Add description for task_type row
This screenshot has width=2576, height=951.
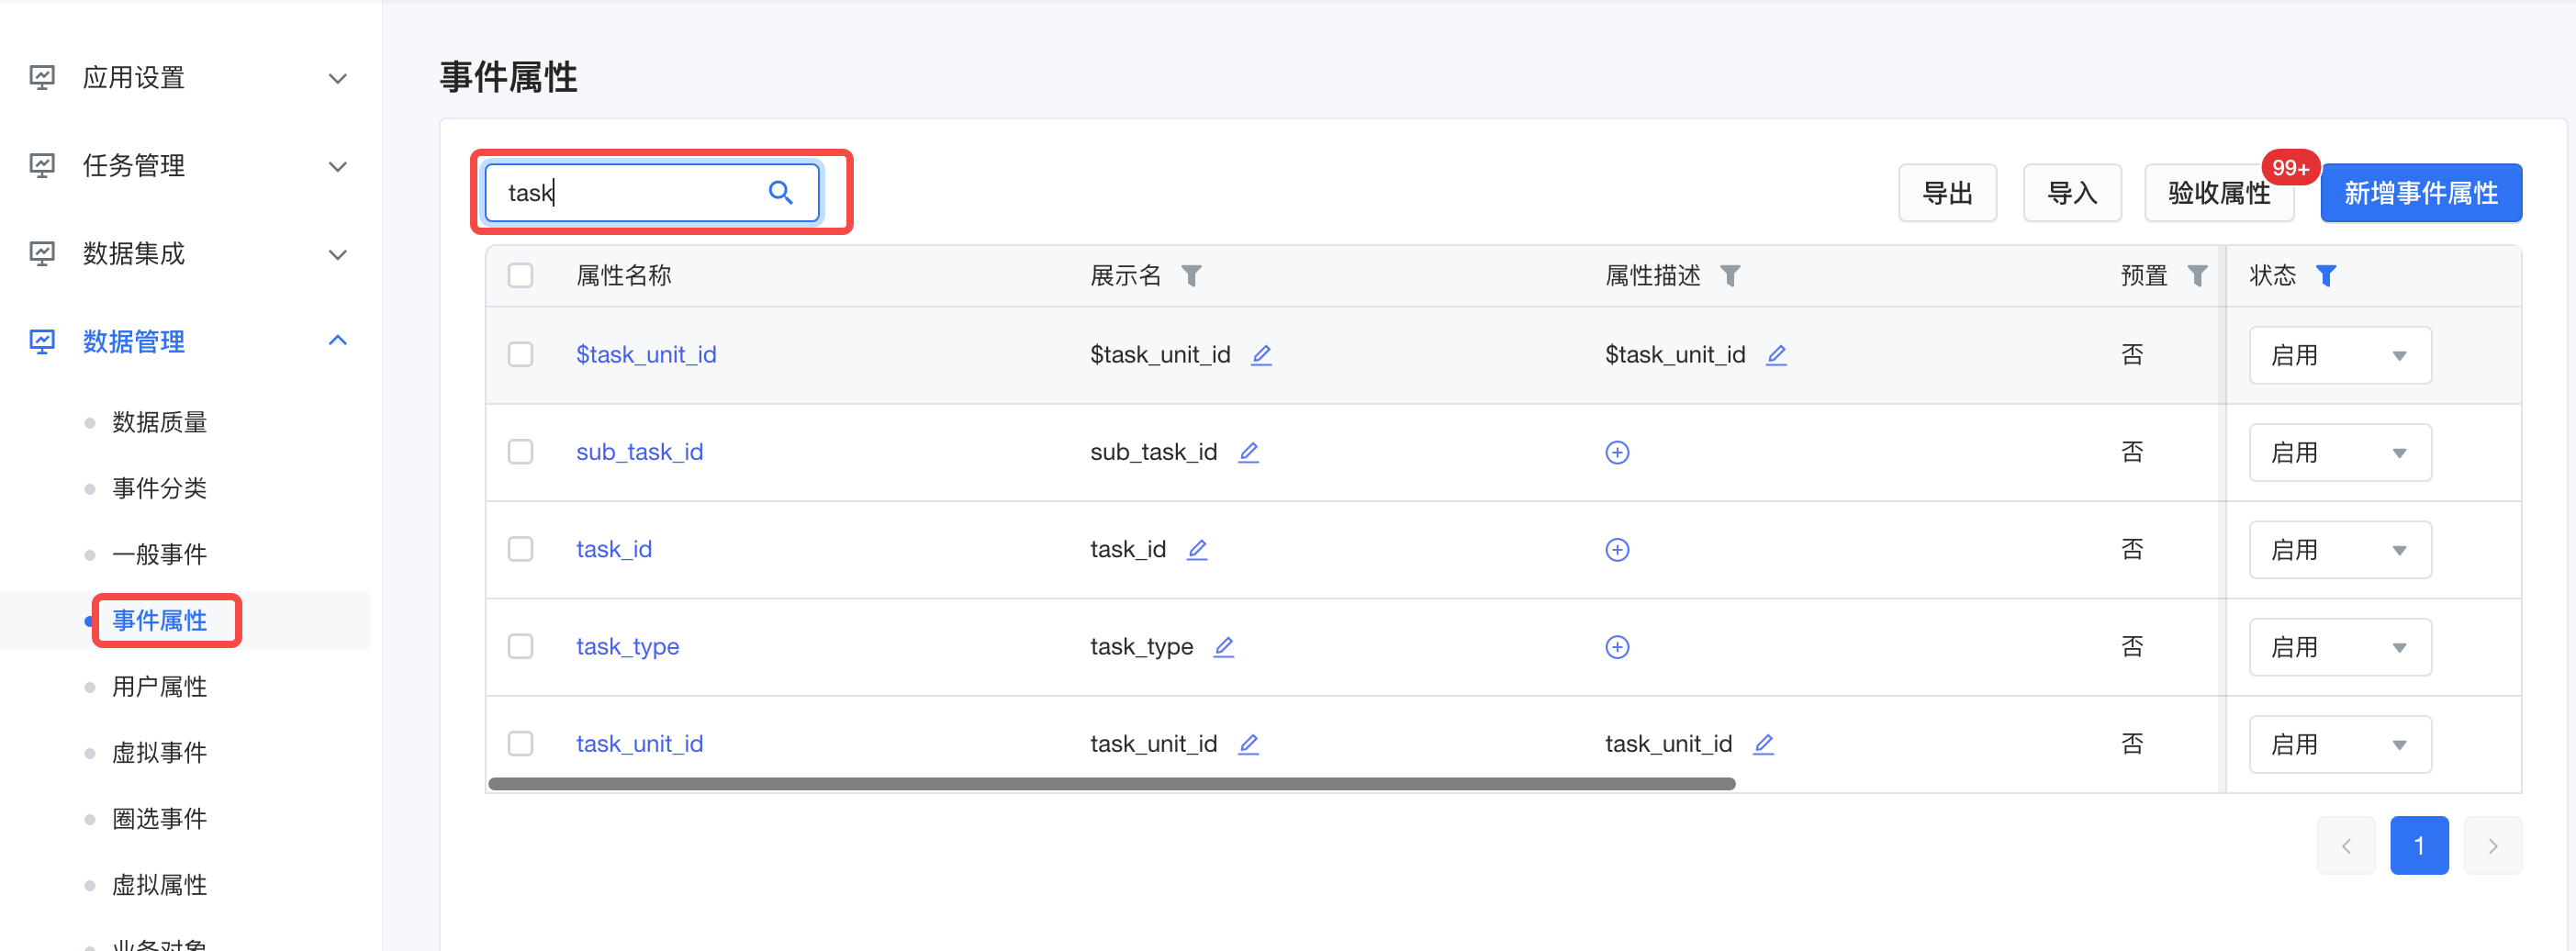pyautogui.click(x=1617, y=647)
